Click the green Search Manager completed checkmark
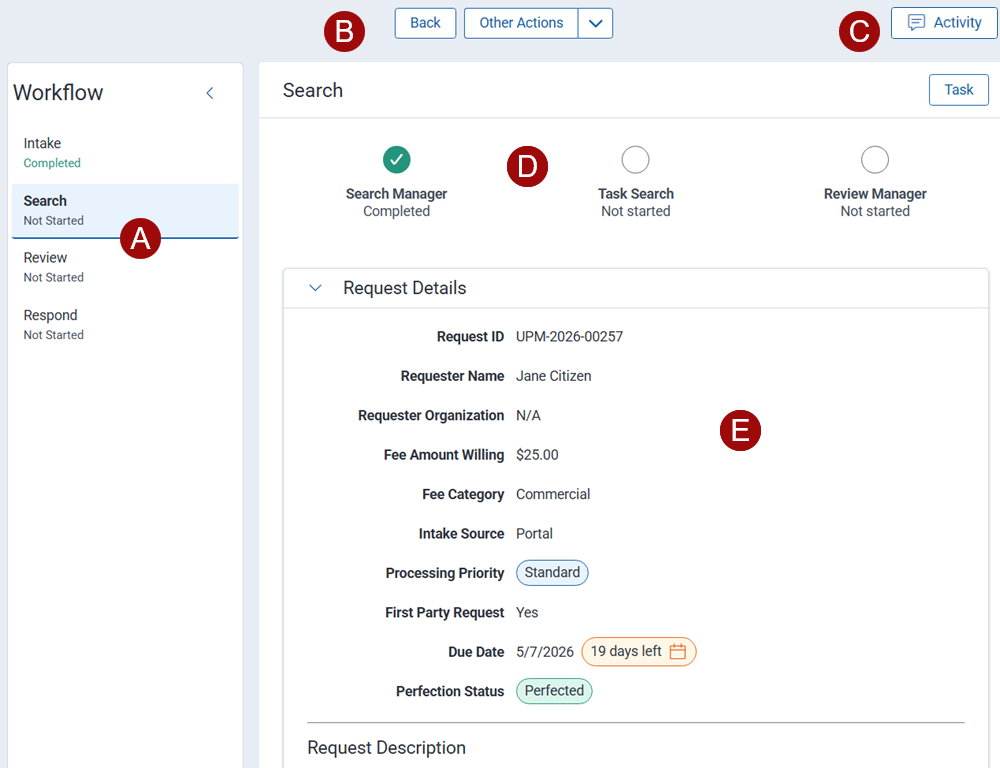The image size is (1000, 768). [397, 159]
